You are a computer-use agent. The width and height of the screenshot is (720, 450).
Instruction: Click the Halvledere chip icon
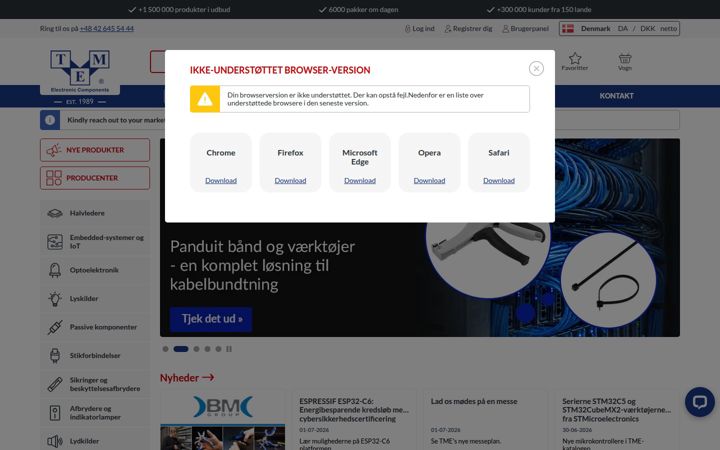[x=55, y=214]
